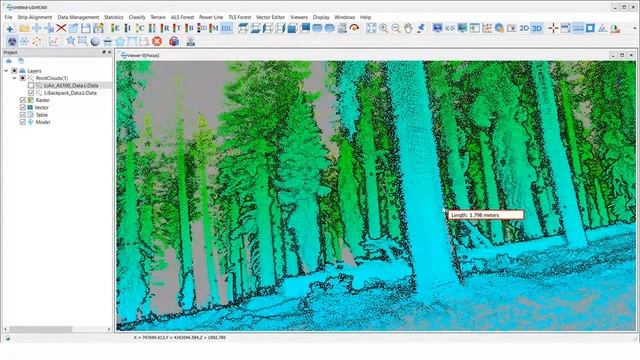The height and width of the screenshot is (360, 640).
Task: Toggle the EDL display mode icon
Action: [227, 28]
